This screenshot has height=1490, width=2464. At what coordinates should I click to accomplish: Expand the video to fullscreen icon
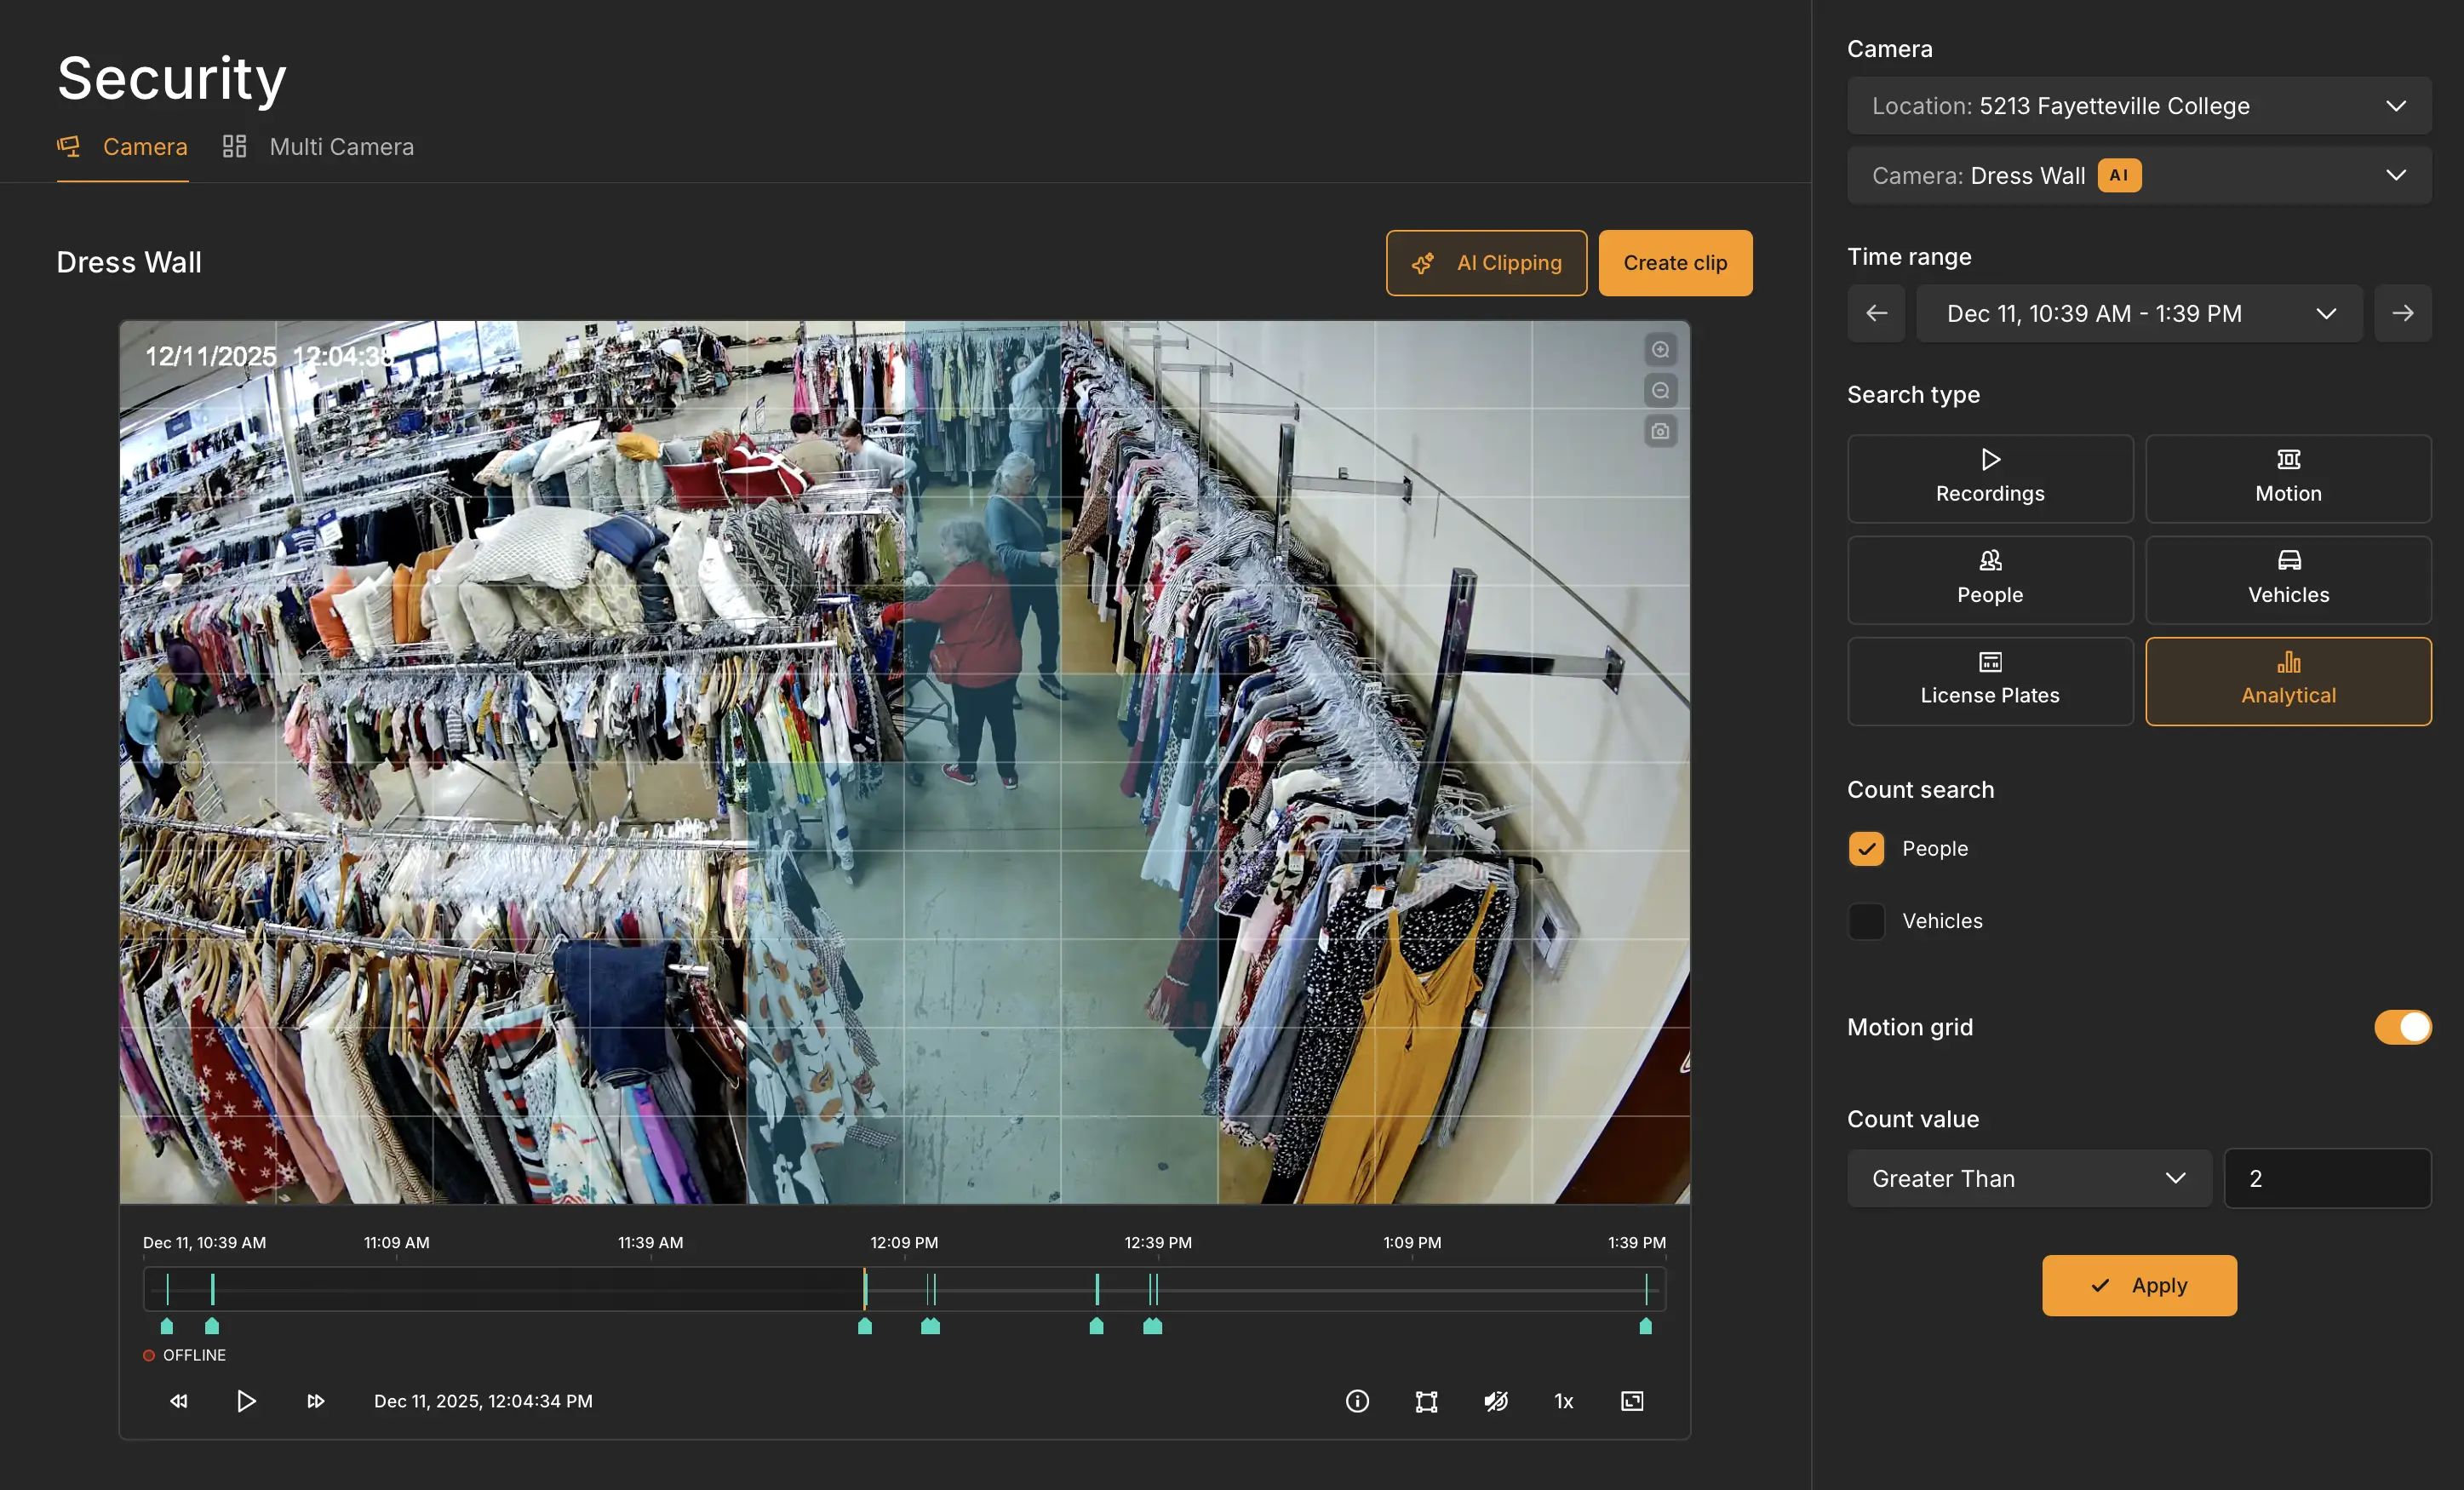click(x=1631, y=1400)
